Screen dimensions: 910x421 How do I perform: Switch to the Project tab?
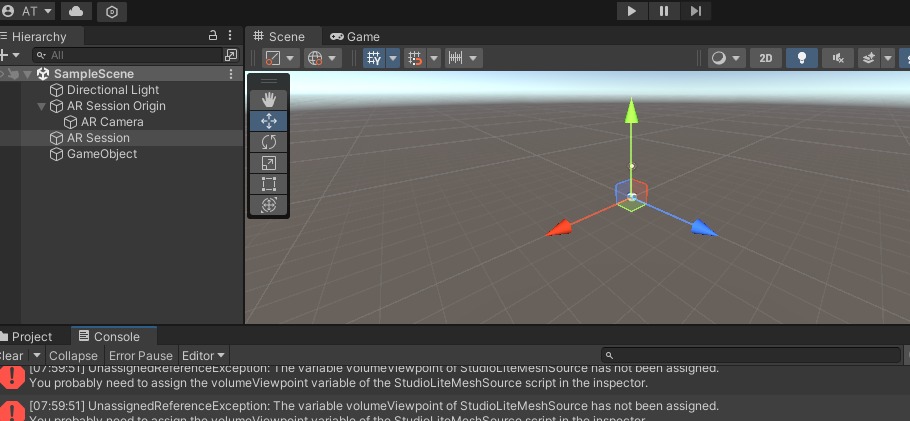pyautogui.click(x=31, y=337)
